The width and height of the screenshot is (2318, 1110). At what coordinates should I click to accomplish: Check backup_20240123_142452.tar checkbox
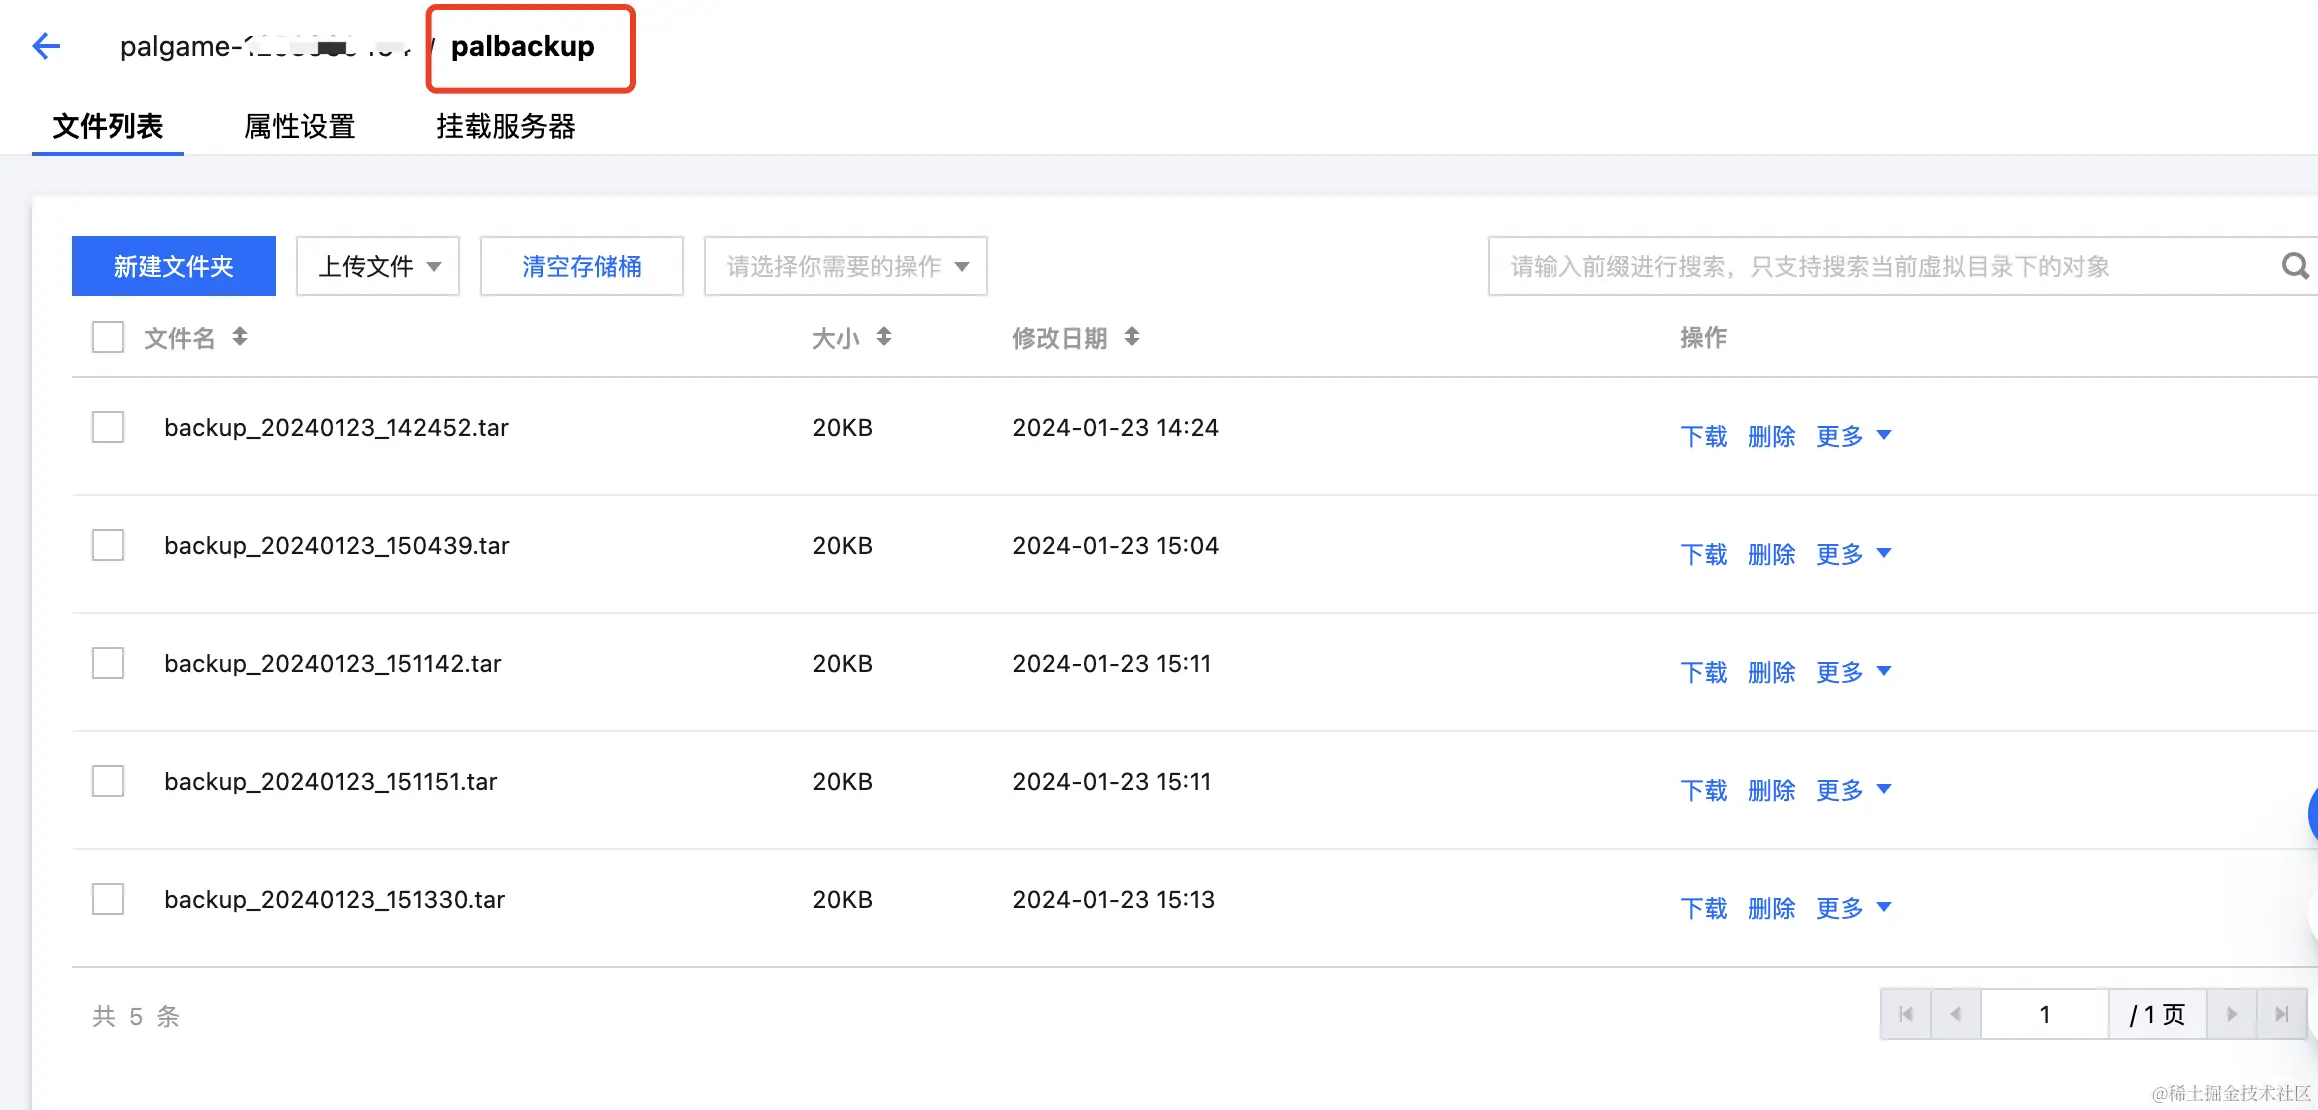108,427
